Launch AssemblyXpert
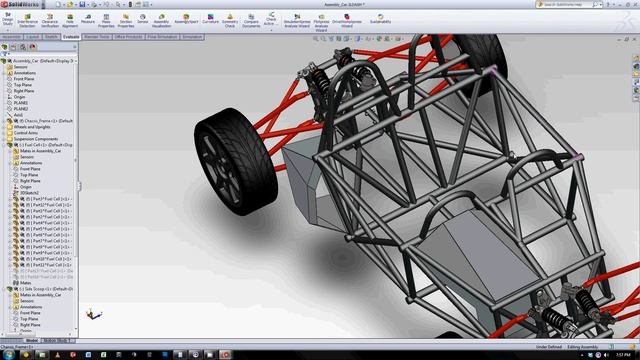The image size is (640, 360). (x=186, y=19)
